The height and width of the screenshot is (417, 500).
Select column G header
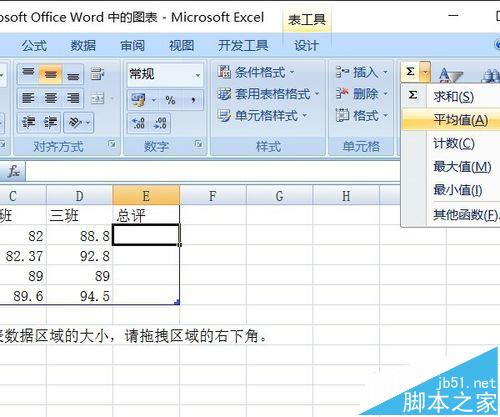tap(280, 196)
